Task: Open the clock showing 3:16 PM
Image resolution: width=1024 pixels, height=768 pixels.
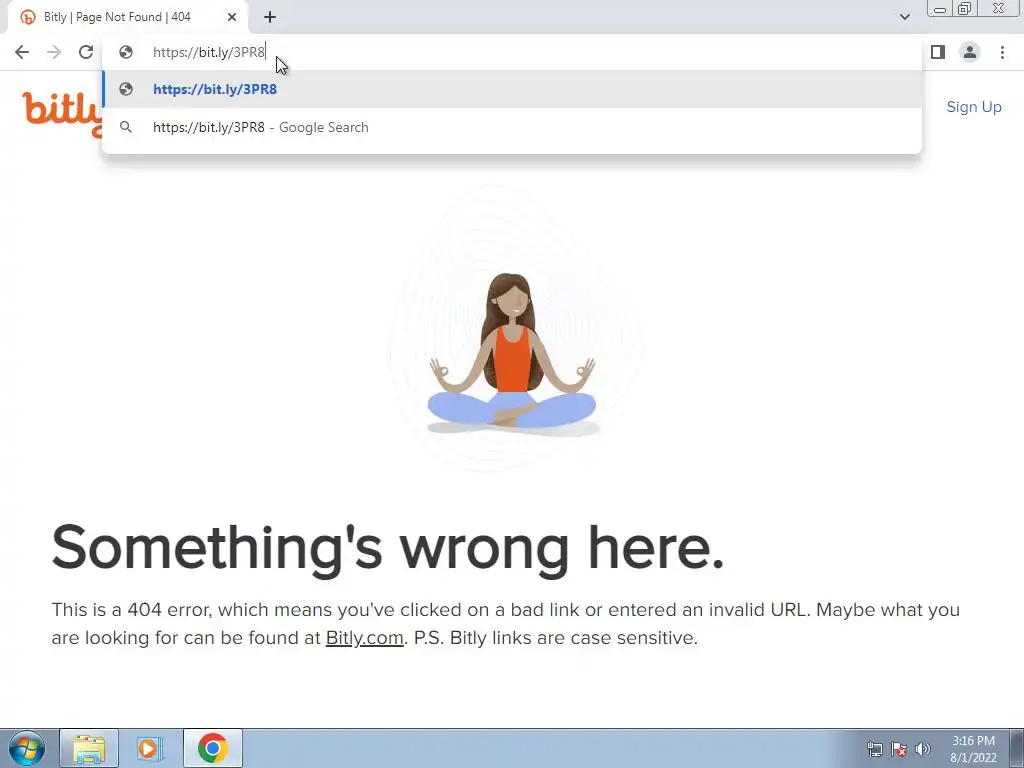Action: click(973, 749)
